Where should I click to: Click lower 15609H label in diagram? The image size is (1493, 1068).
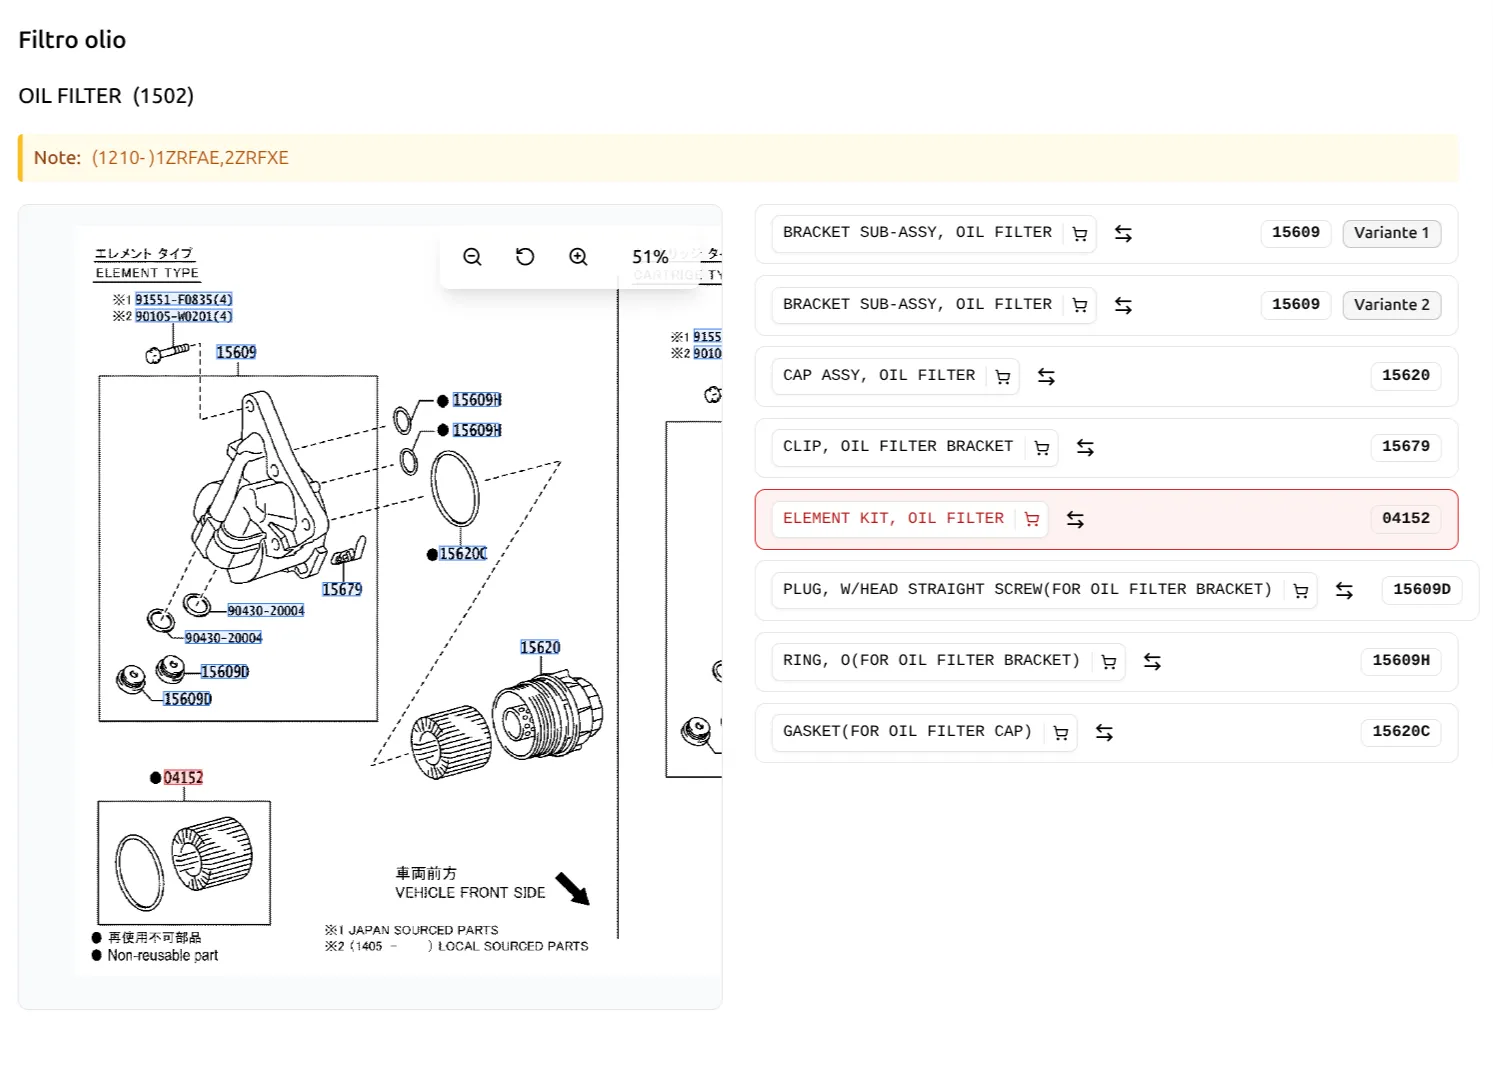pyautogui.click(x=477, y=430)
